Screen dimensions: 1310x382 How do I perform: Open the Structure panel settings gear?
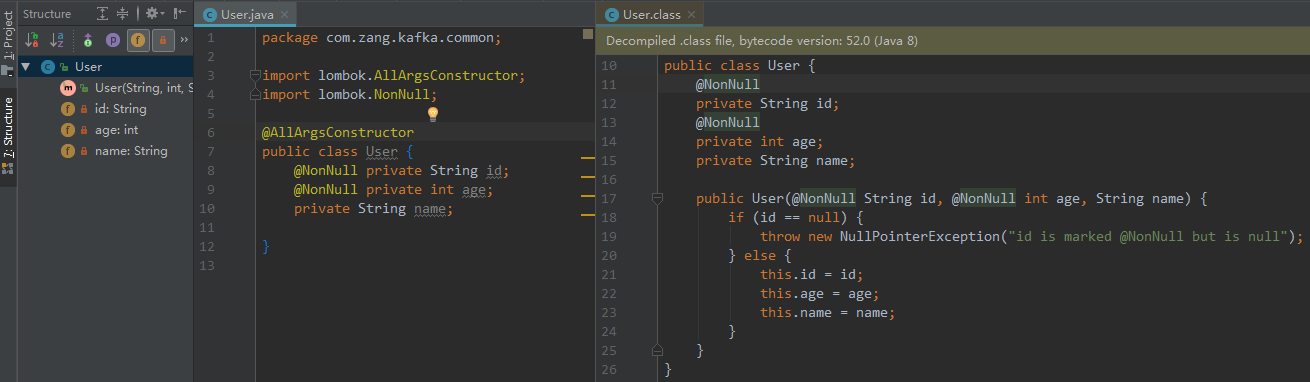[x=153, y=14]
